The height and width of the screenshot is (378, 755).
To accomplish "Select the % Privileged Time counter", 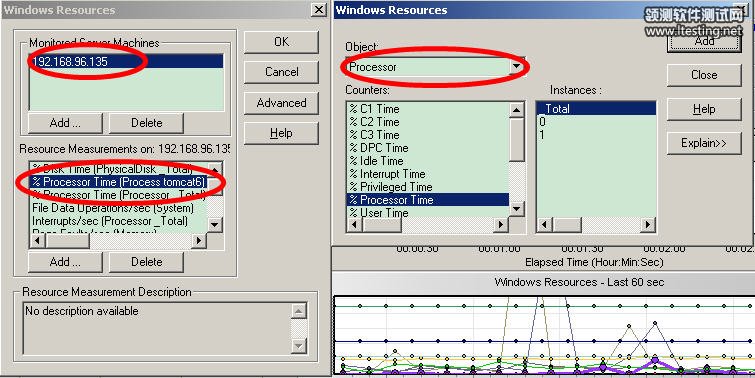I will coord(428,187).
